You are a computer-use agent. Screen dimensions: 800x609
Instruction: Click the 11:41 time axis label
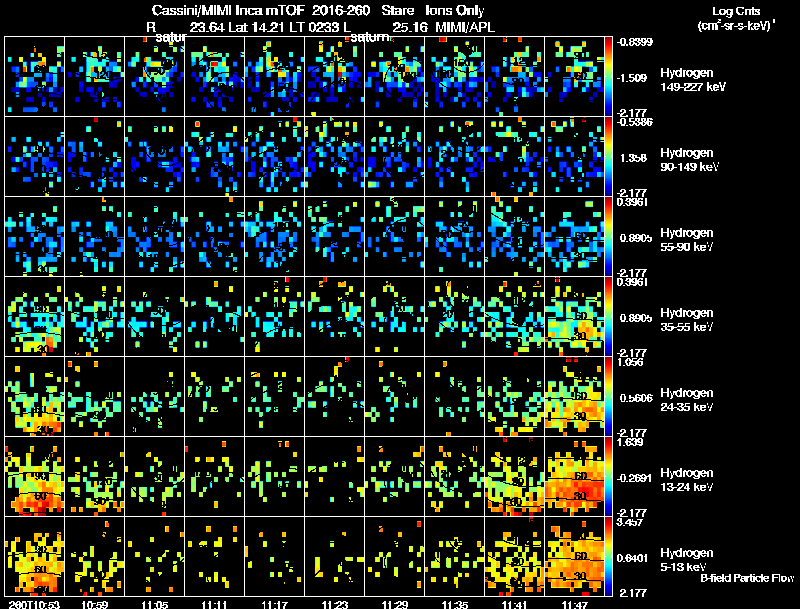[515, 604]
